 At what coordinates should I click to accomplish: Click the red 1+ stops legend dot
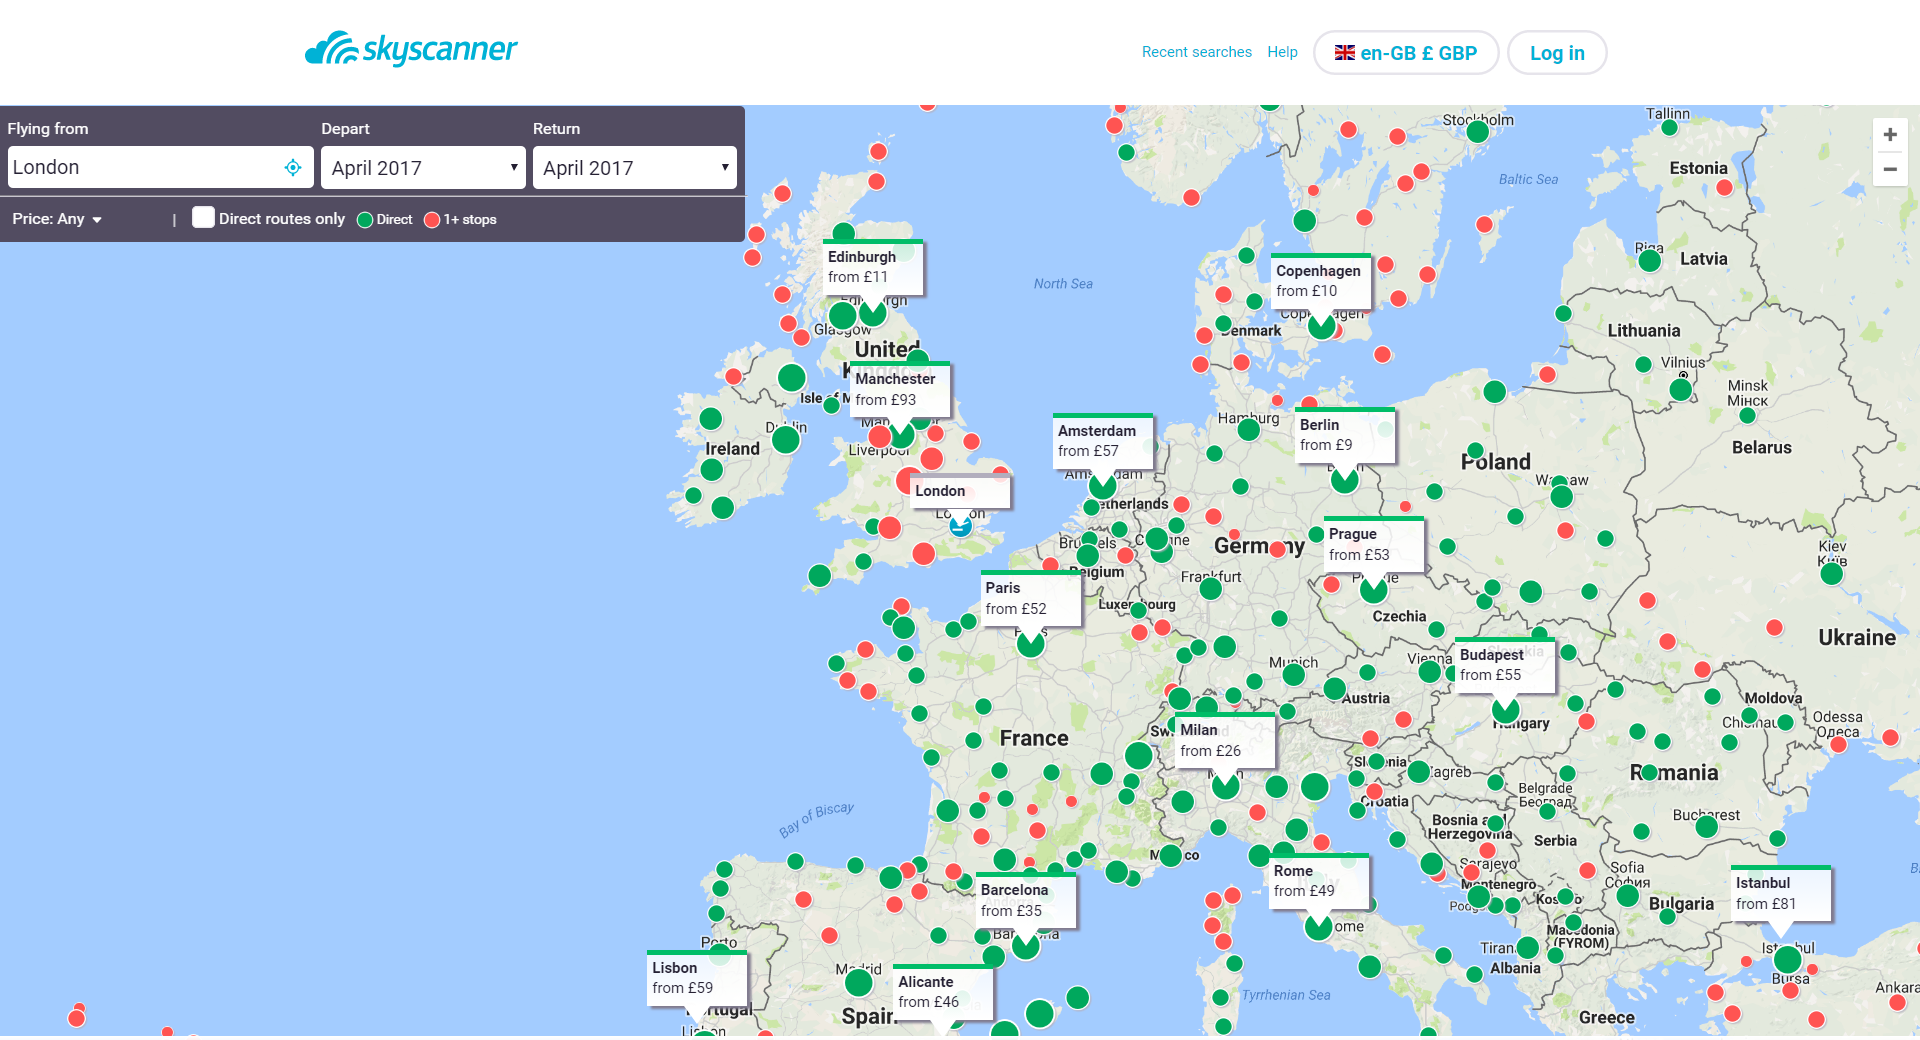(x=432, y=220)
